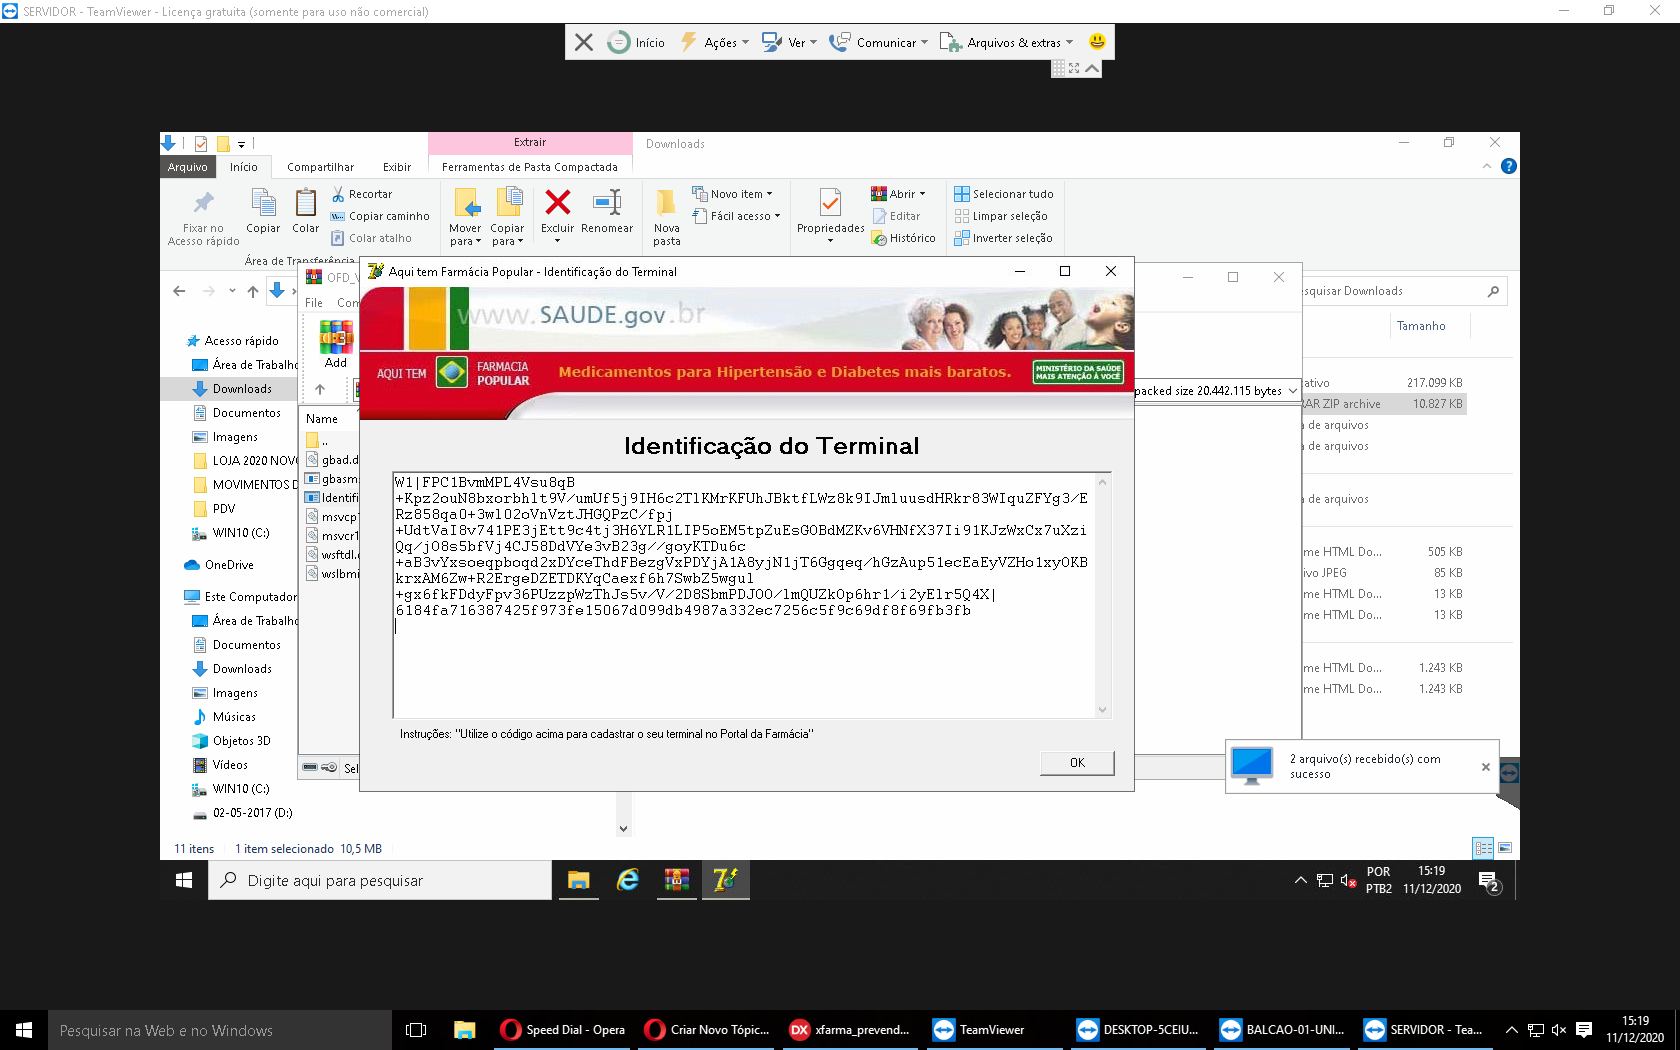Click inside the terminal code text area
Viewport: 1680px width, 1050px height.
(x=744, y=595)
